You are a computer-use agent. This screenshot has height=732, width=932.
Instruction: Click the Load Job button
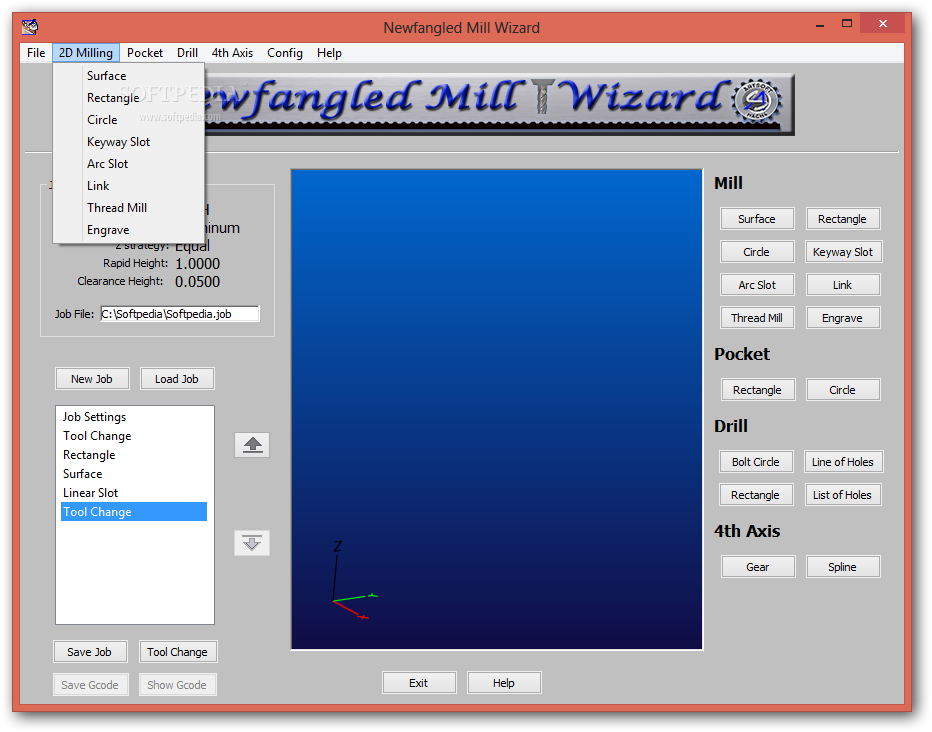[x=177, y=379]
